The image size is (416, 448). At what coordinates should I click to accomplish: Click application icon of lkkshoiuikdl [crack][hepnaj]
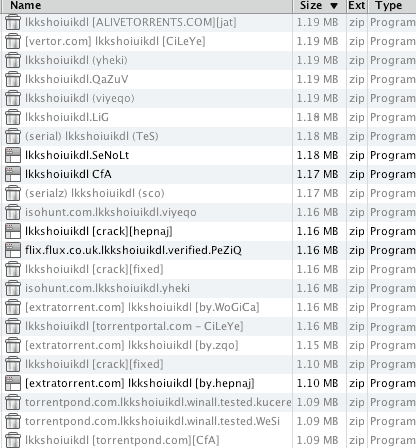pyautogui.click(x=13, y=231)
